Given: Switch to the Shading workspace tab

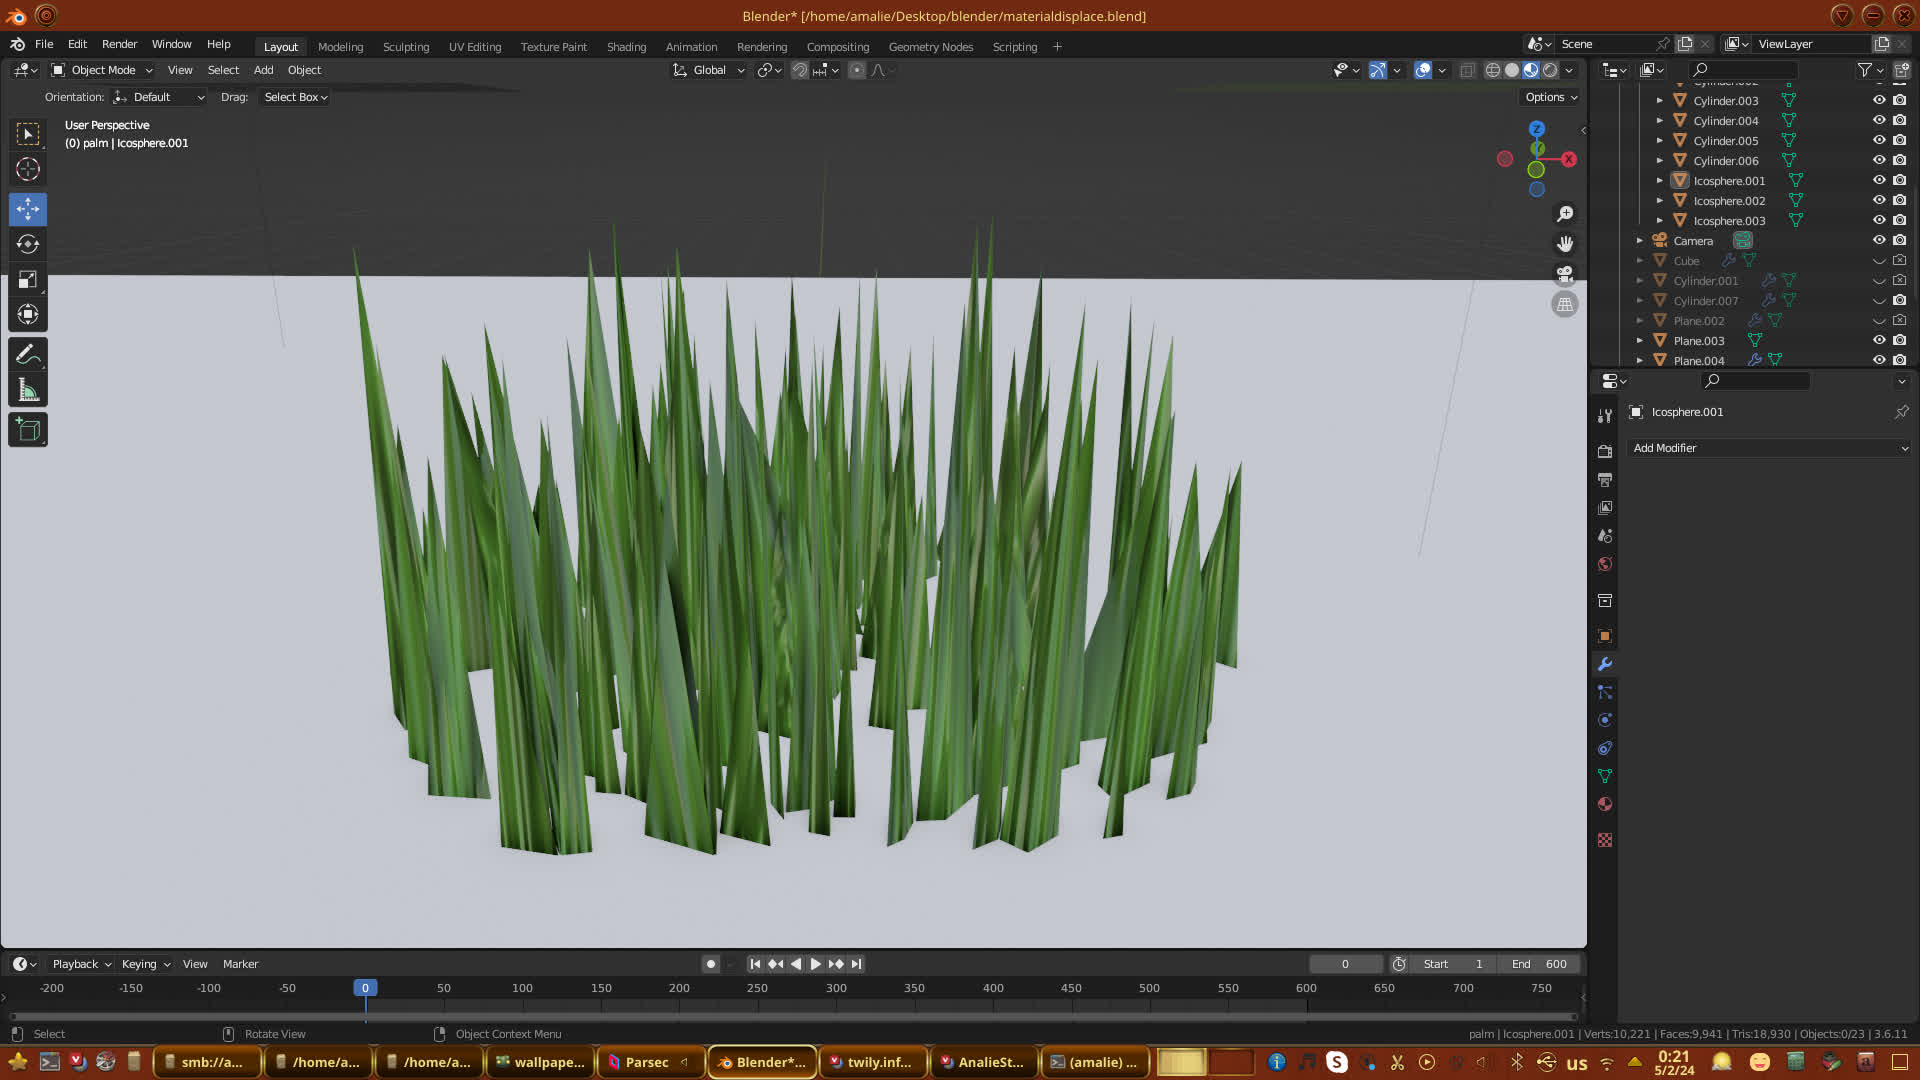Looking at the screenshot, I should (626, 47).
